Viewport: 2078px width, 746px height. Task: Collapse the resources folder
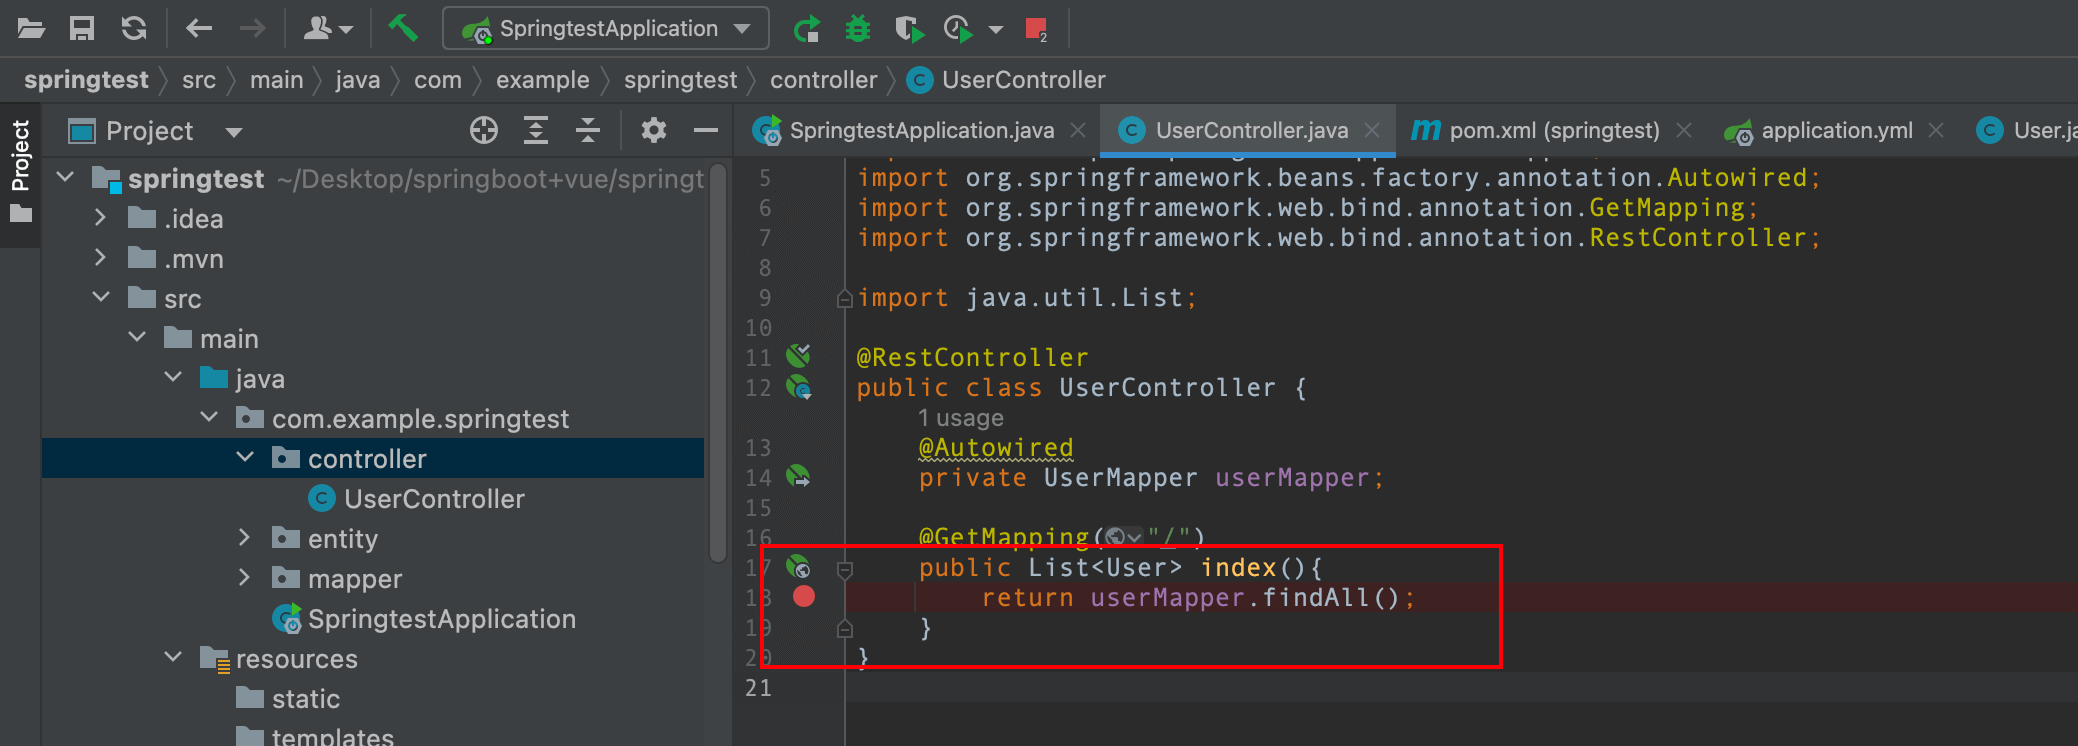coord(173,658)
